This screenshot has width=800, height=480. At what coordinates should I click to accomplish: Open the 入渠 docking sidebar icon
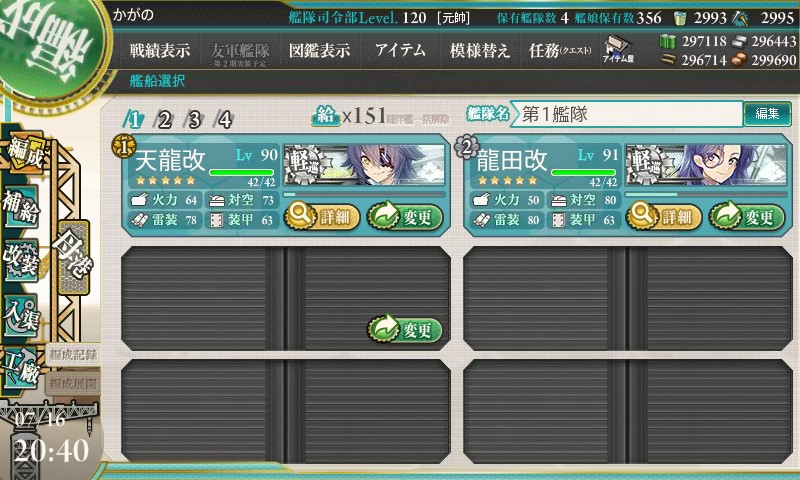pyautogui.click(x=21, y=315)
